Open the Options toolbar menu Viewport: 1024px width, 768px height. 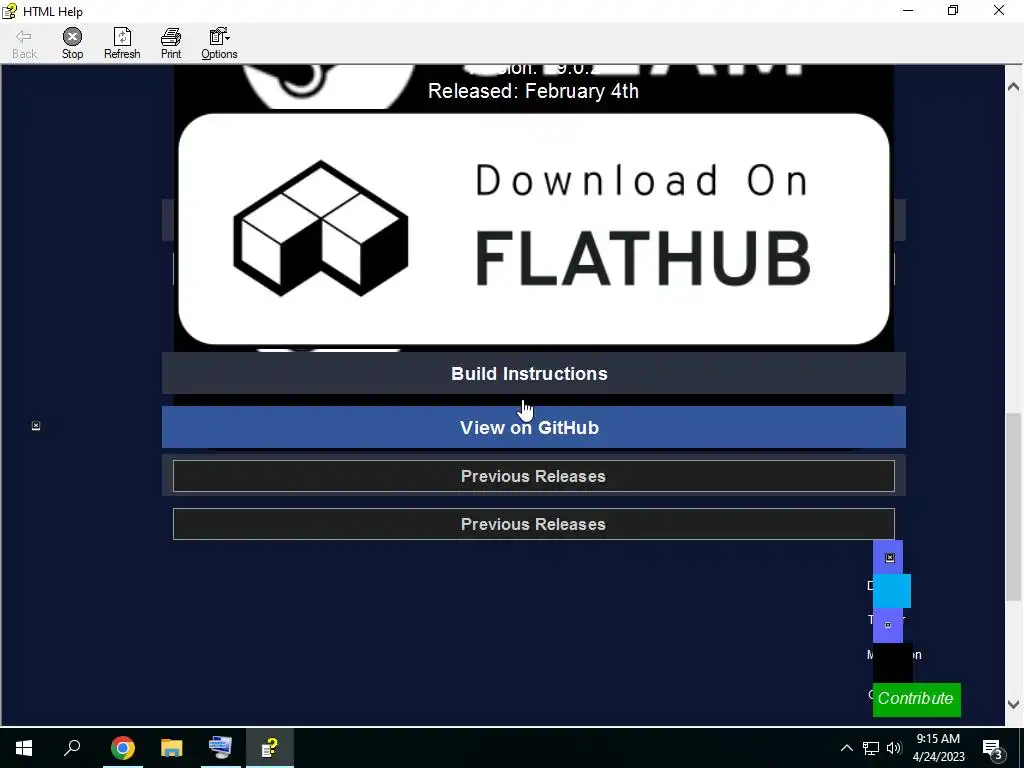pos(219,43)
